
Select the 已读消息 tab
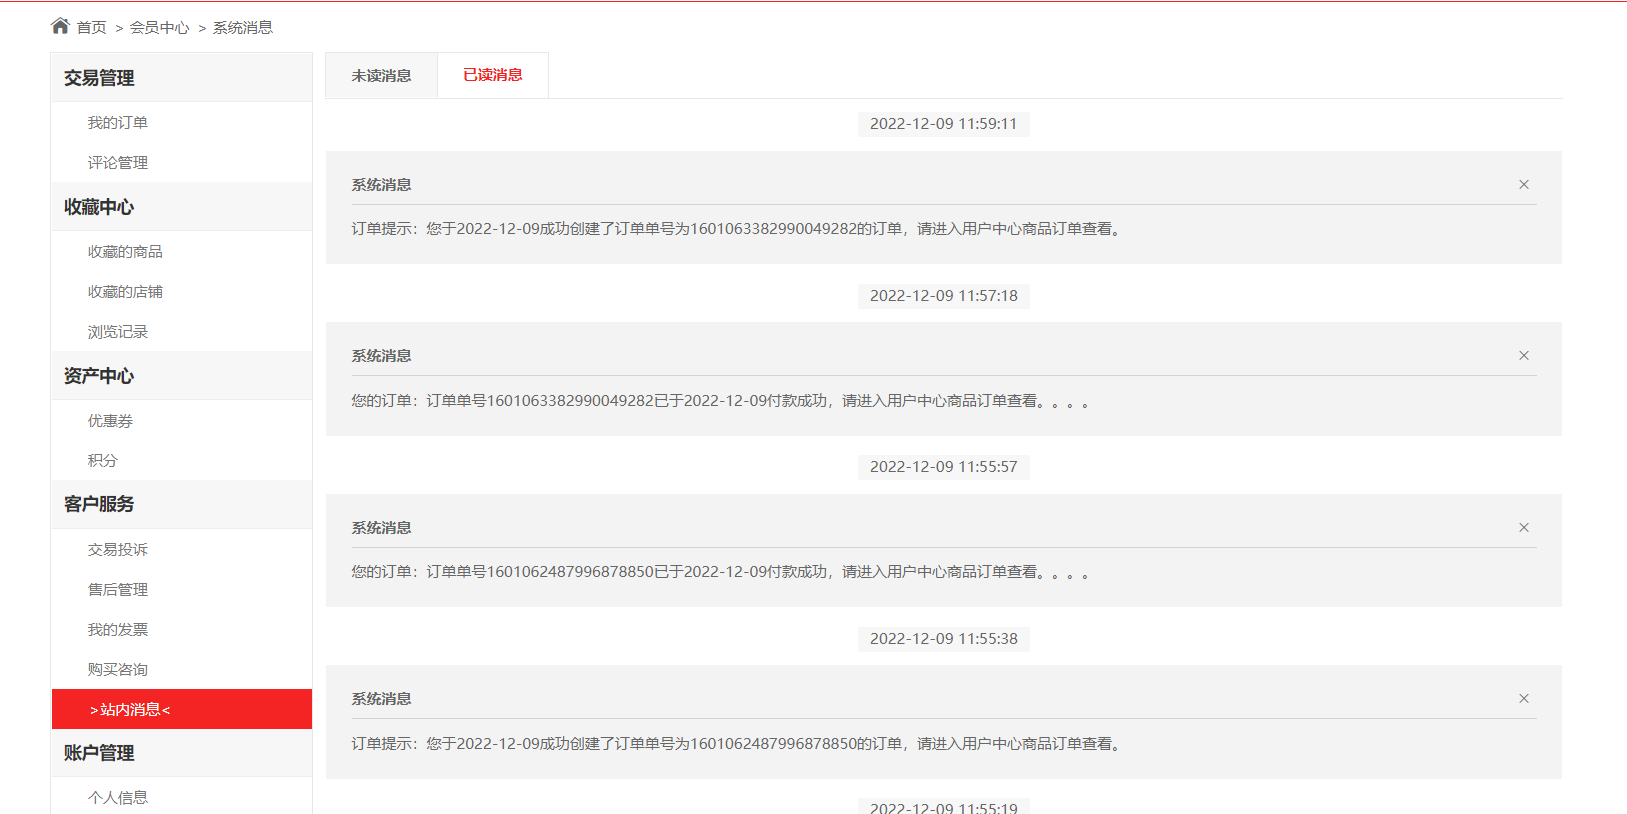click(493, 75)
